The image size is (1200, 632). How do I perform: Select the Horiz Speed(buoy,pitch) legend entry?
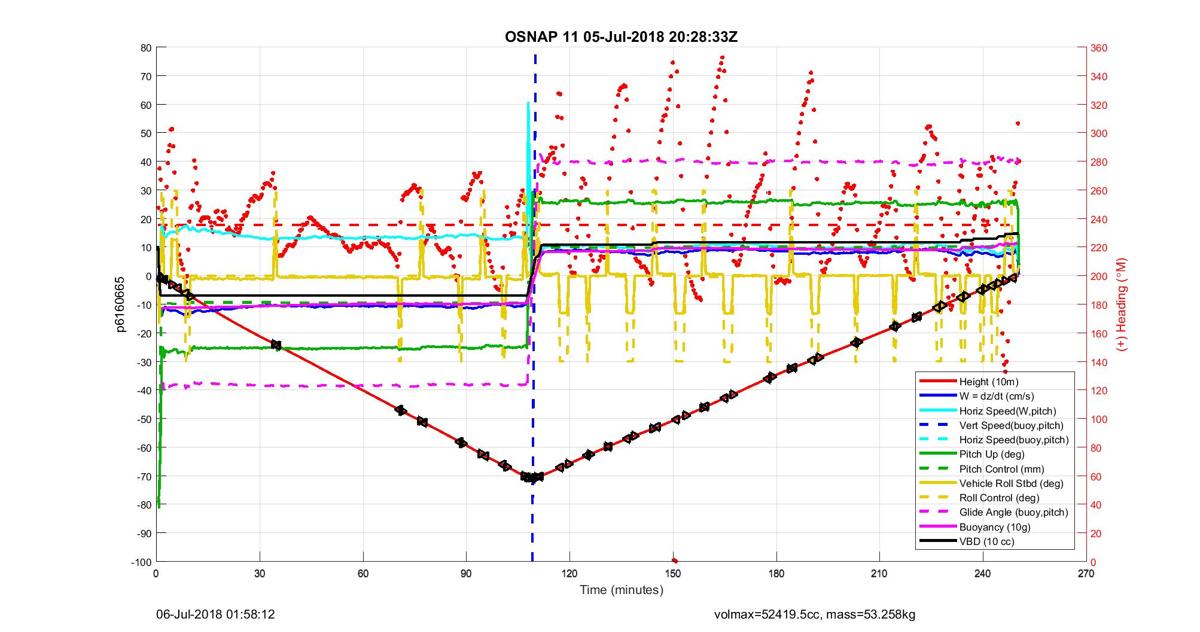pyautogui.click(x=996, y=440)
